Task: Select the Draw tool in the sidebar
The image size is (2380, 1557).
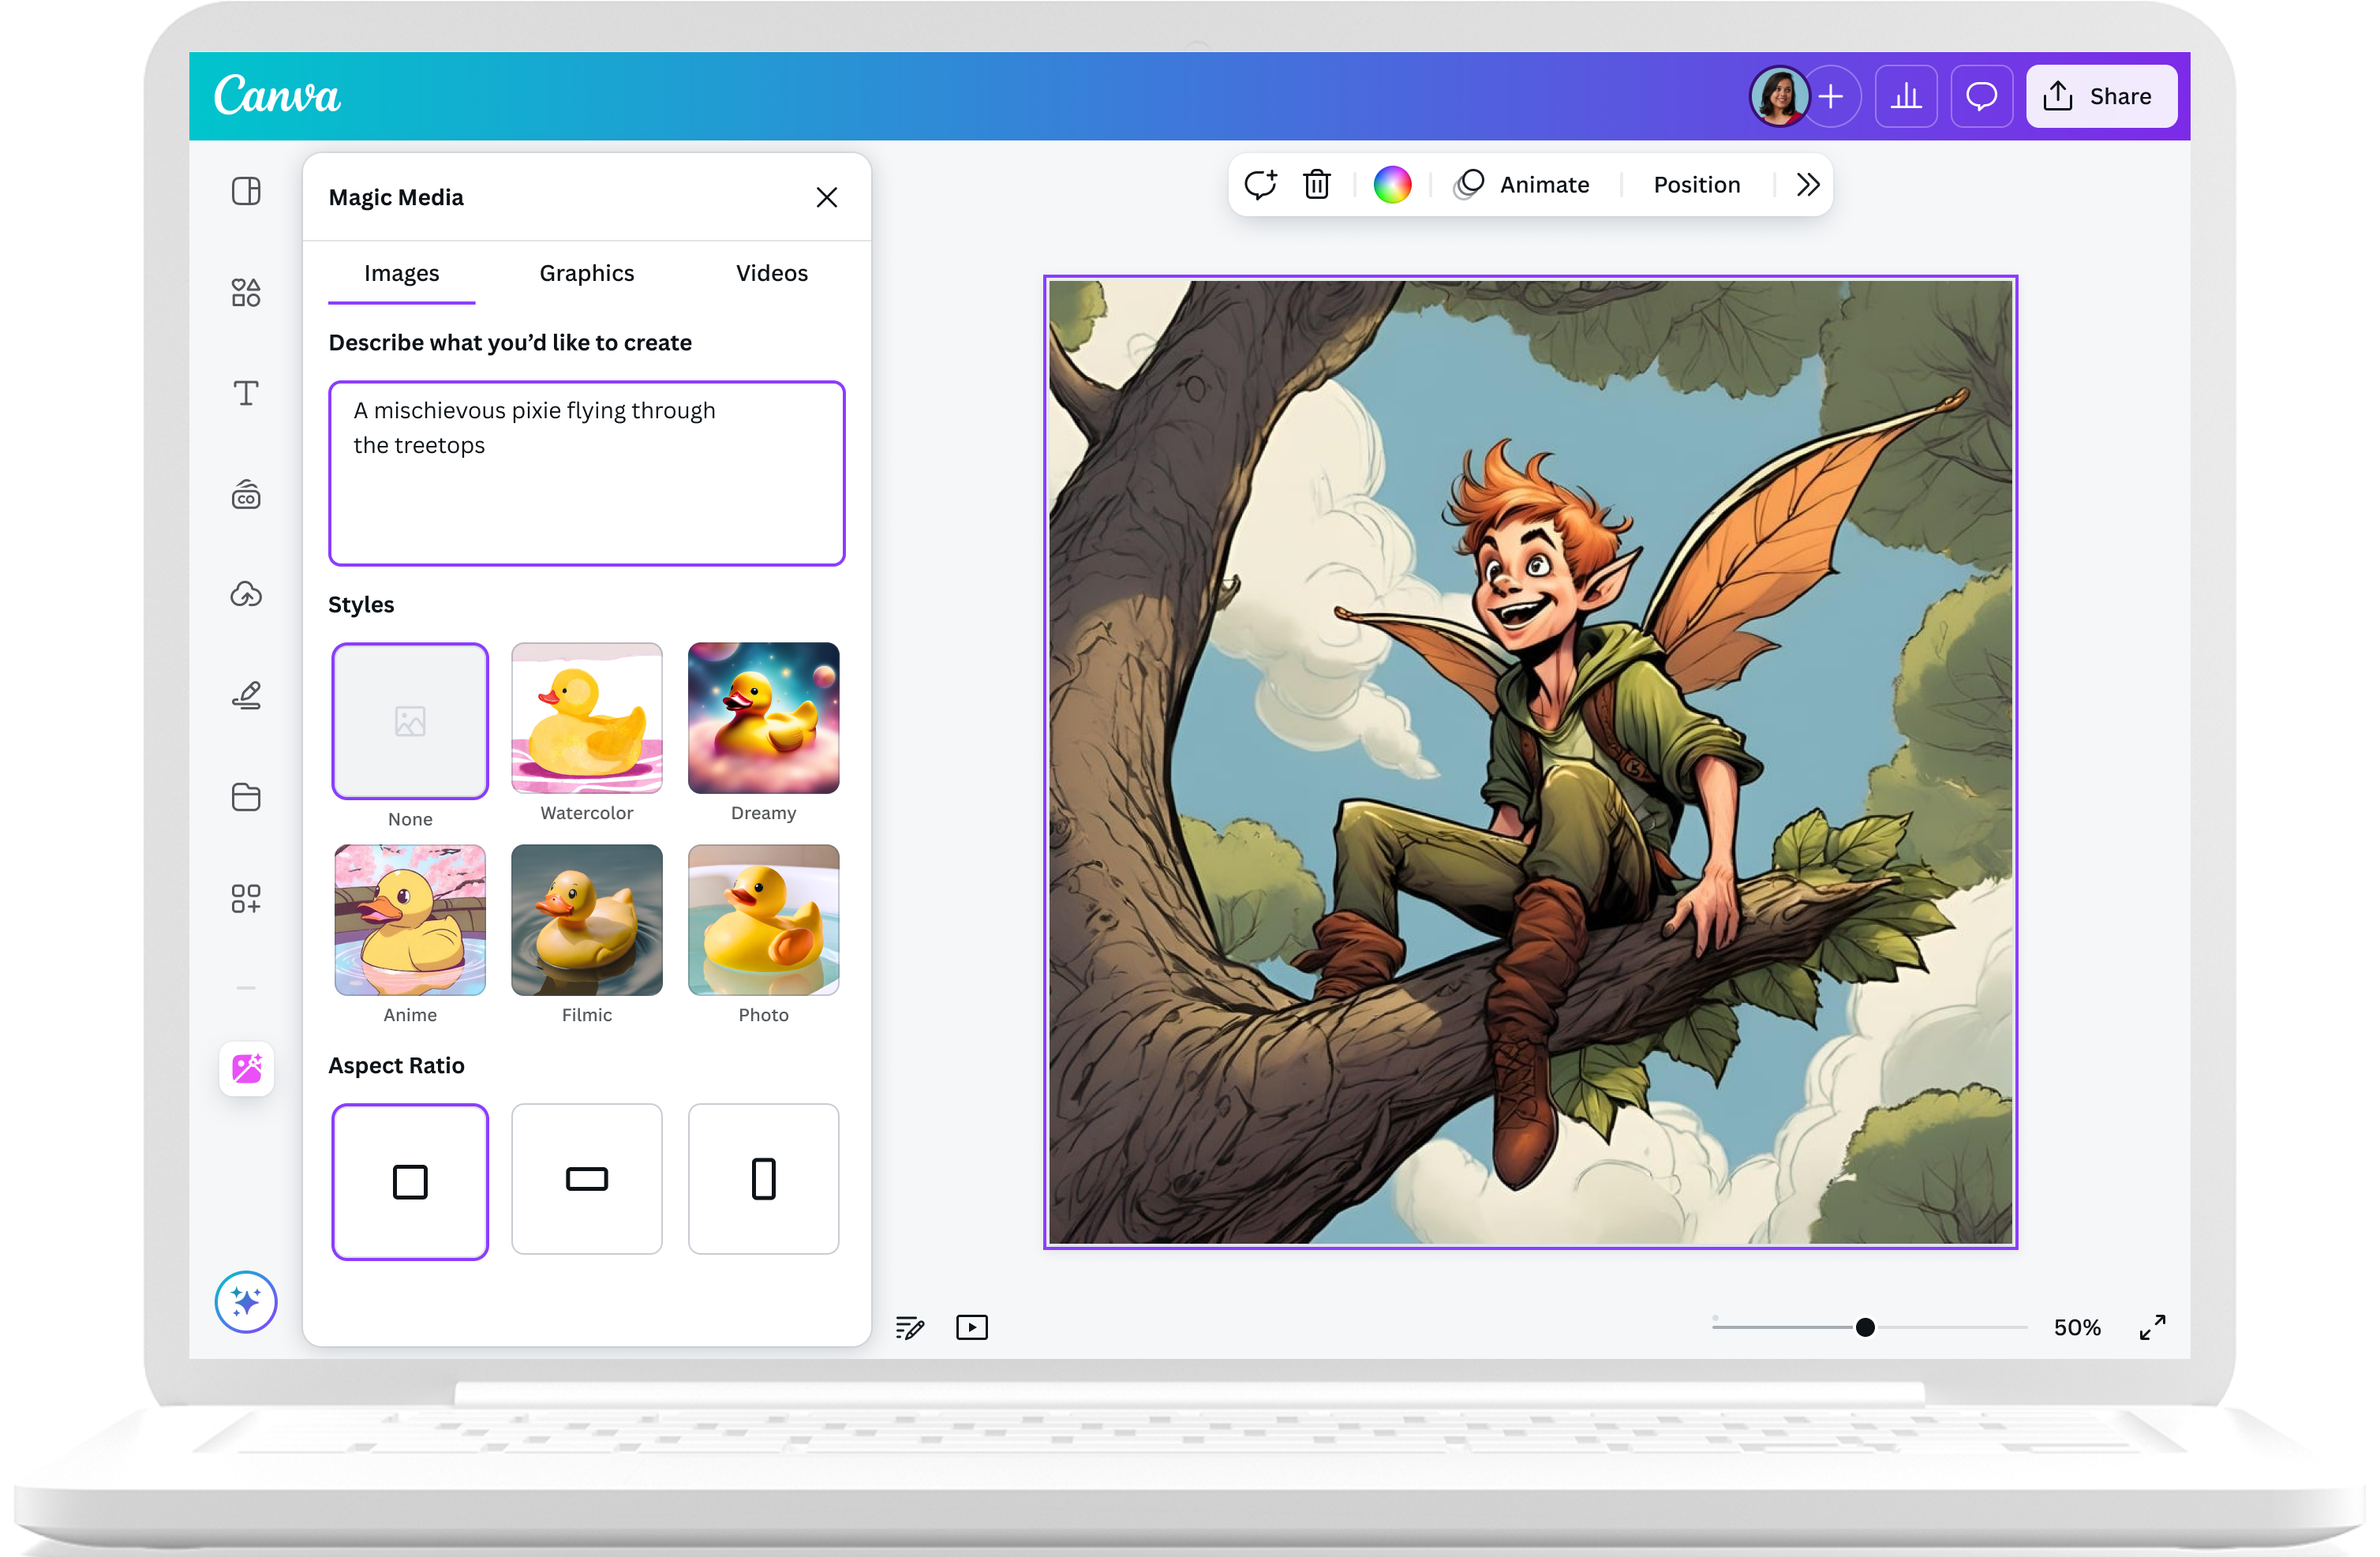Action: pyautogui.click(x=245, y=695)
